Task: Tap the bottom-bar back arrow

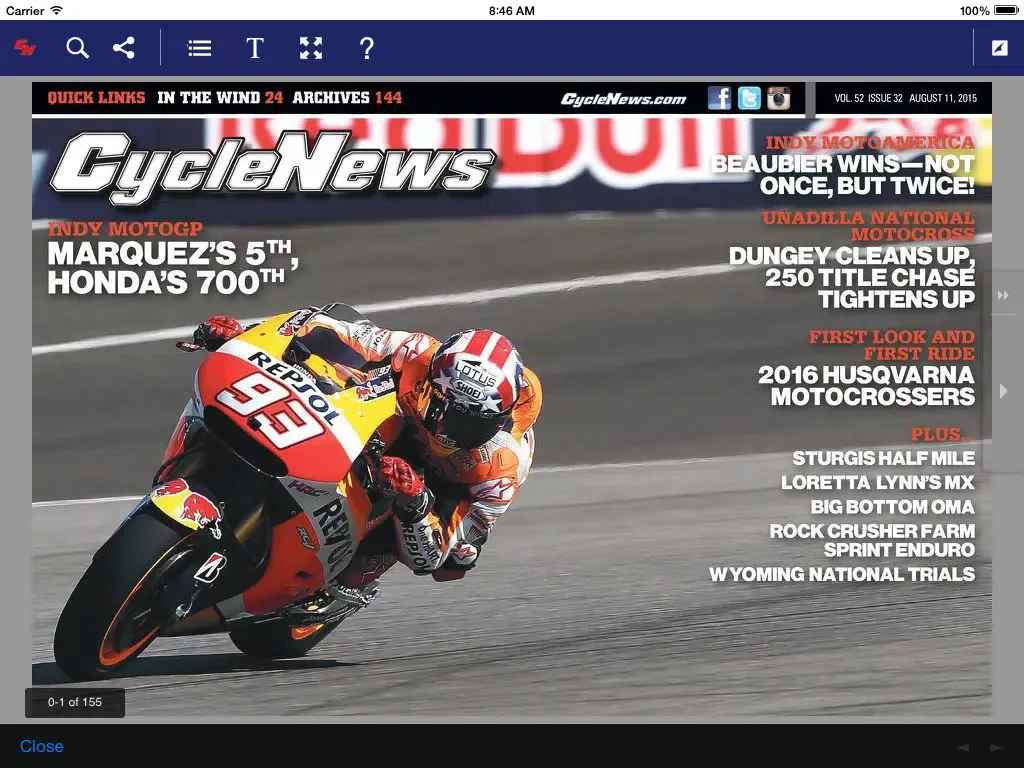Action: [963, 747]
